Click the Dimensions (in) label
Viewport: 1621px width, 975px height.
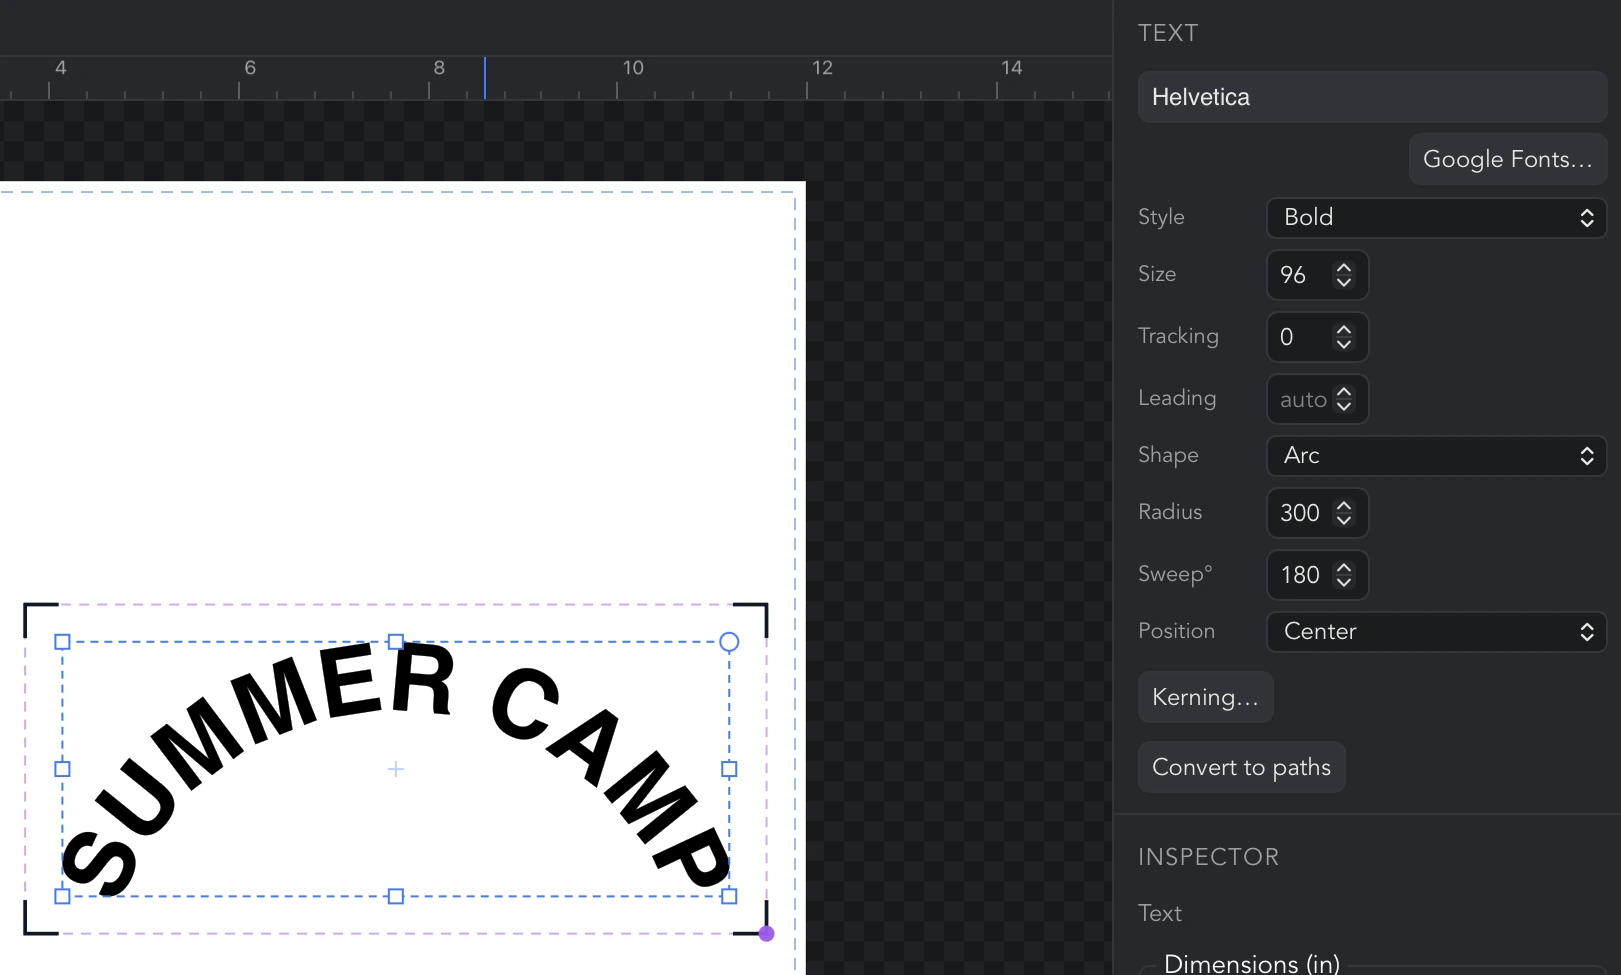(1251, 964)
